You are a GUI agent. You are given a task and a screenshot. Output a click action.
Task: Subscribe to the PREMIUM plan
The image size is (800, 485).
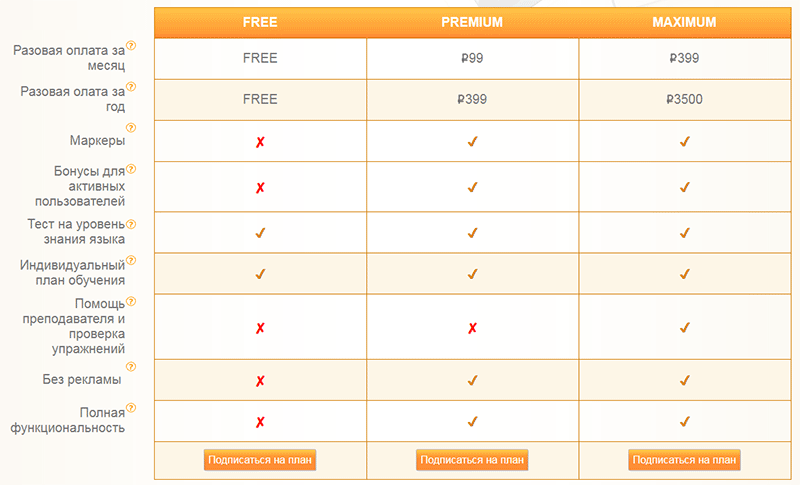[472, 460]
